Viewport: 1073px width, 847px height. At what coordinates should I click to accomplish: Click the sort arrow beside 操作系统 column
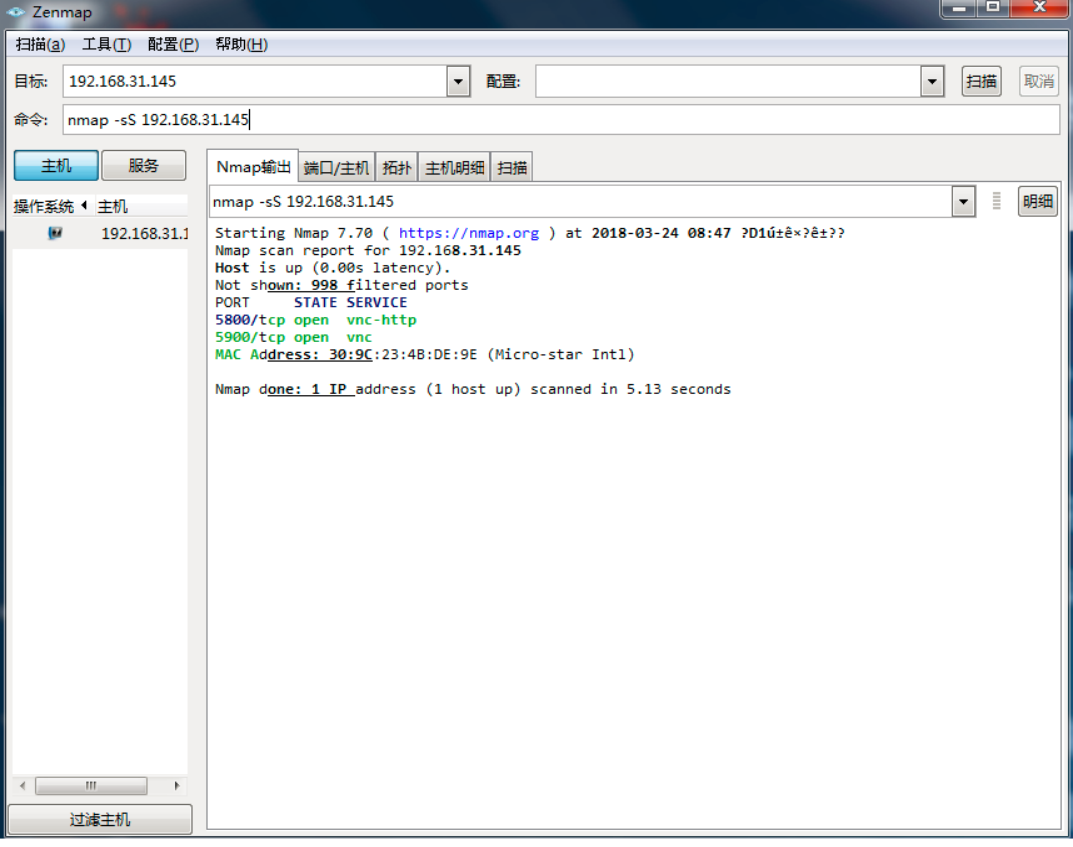point(84,205)
